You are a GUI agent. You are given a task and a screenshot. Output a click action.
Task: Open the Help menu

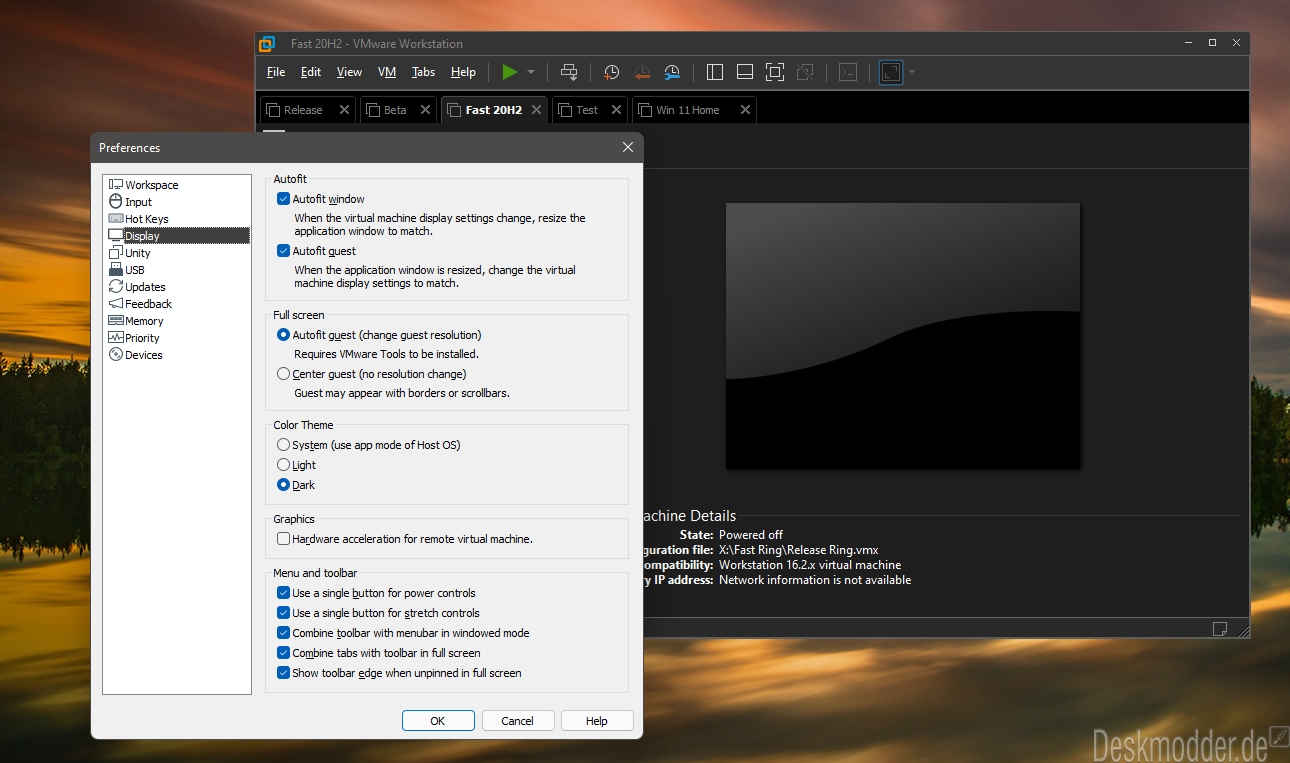click(x=463, y=72)
